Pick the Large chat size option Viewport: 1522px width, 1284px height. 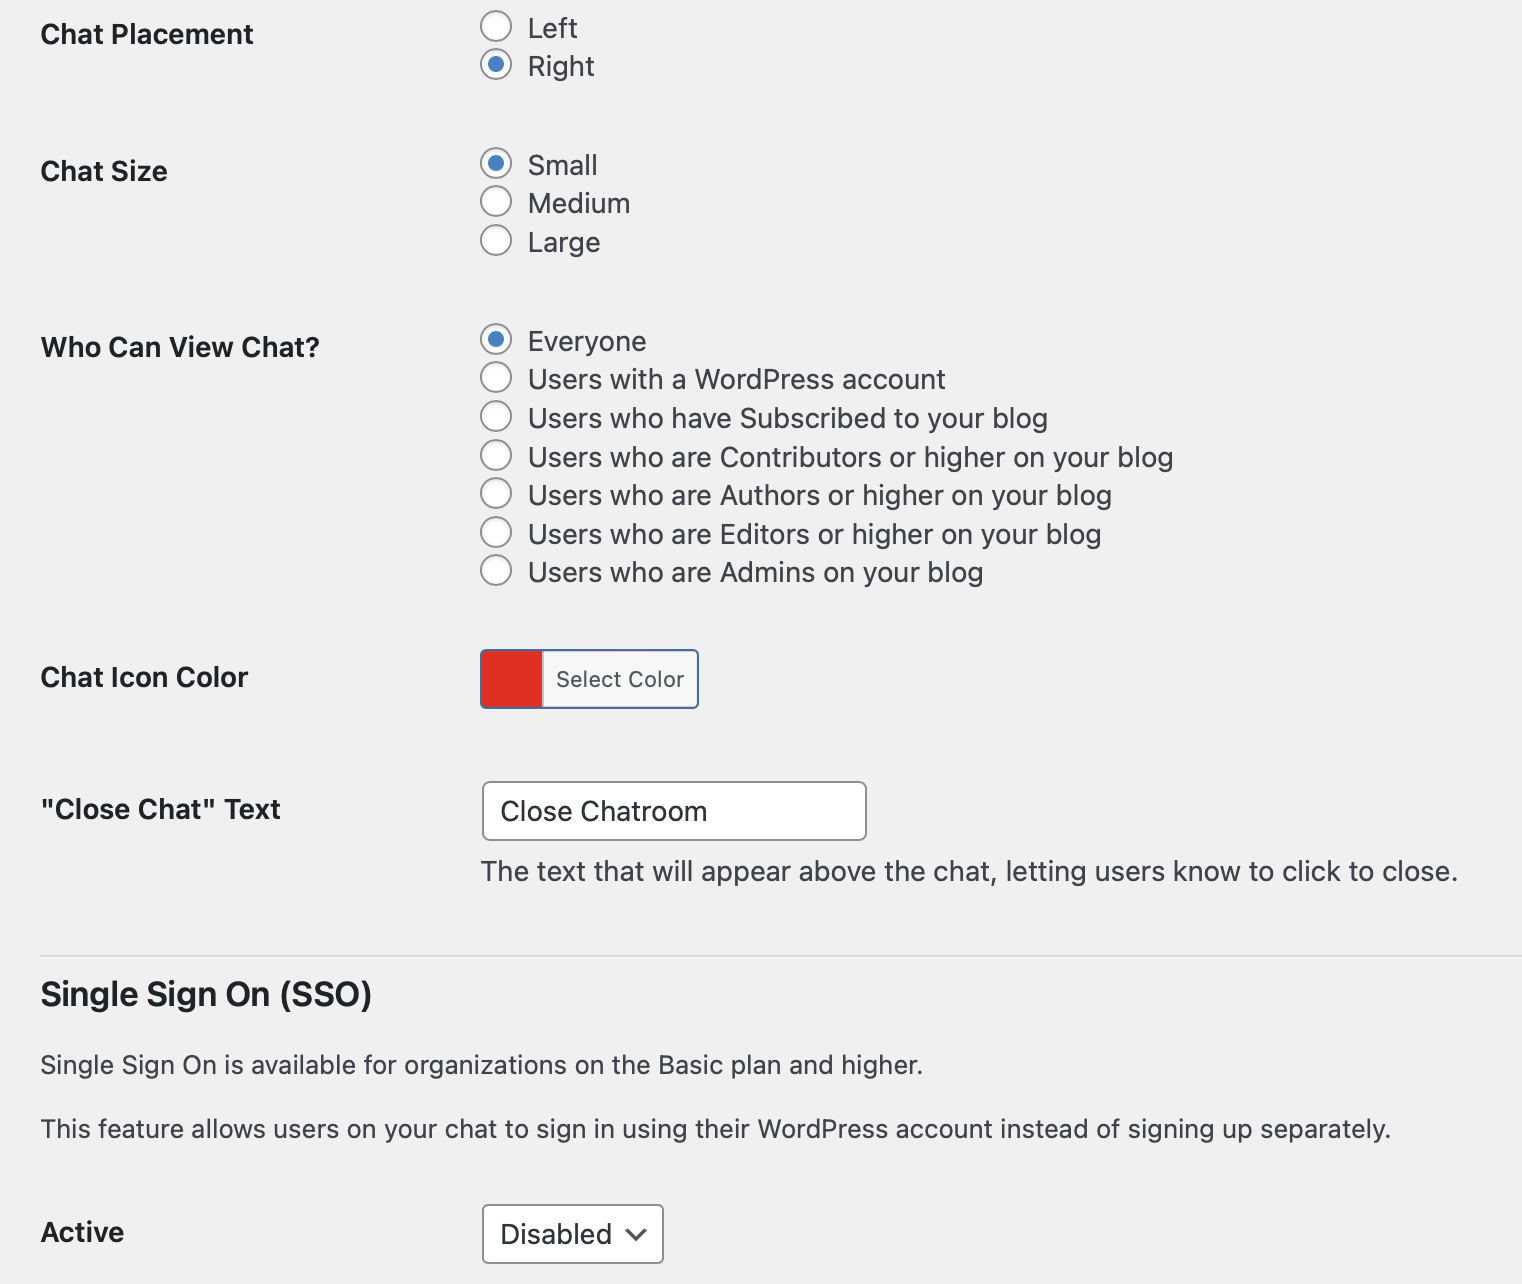tap(496, 241)
